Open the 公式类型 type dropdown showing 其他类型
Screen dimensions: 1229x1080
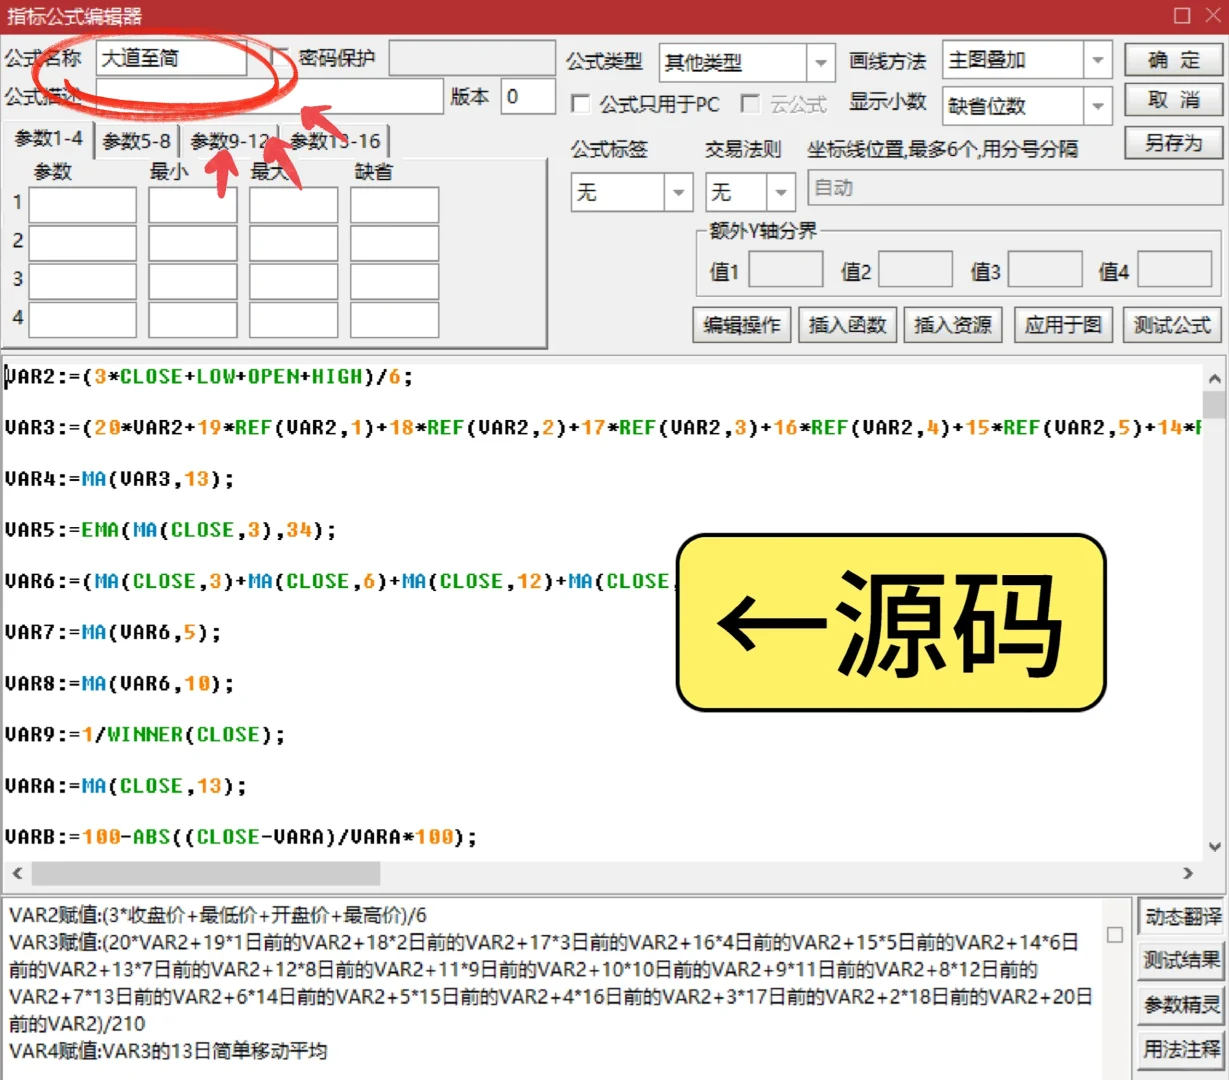coord(820,62)
